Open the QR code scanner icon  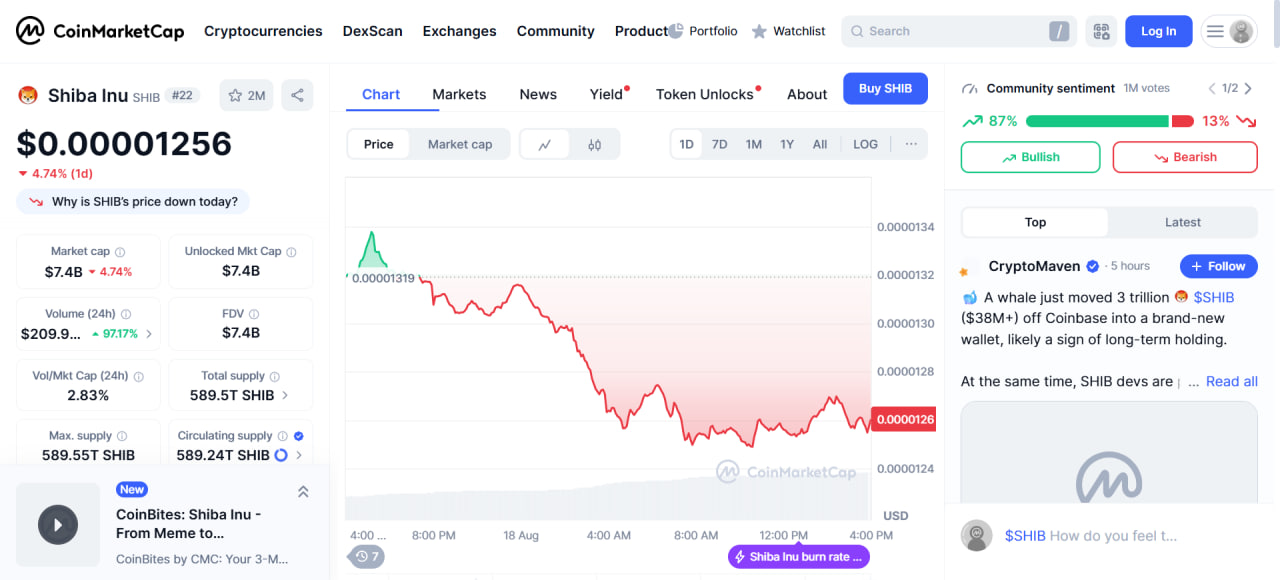[x=1101, y=31]
